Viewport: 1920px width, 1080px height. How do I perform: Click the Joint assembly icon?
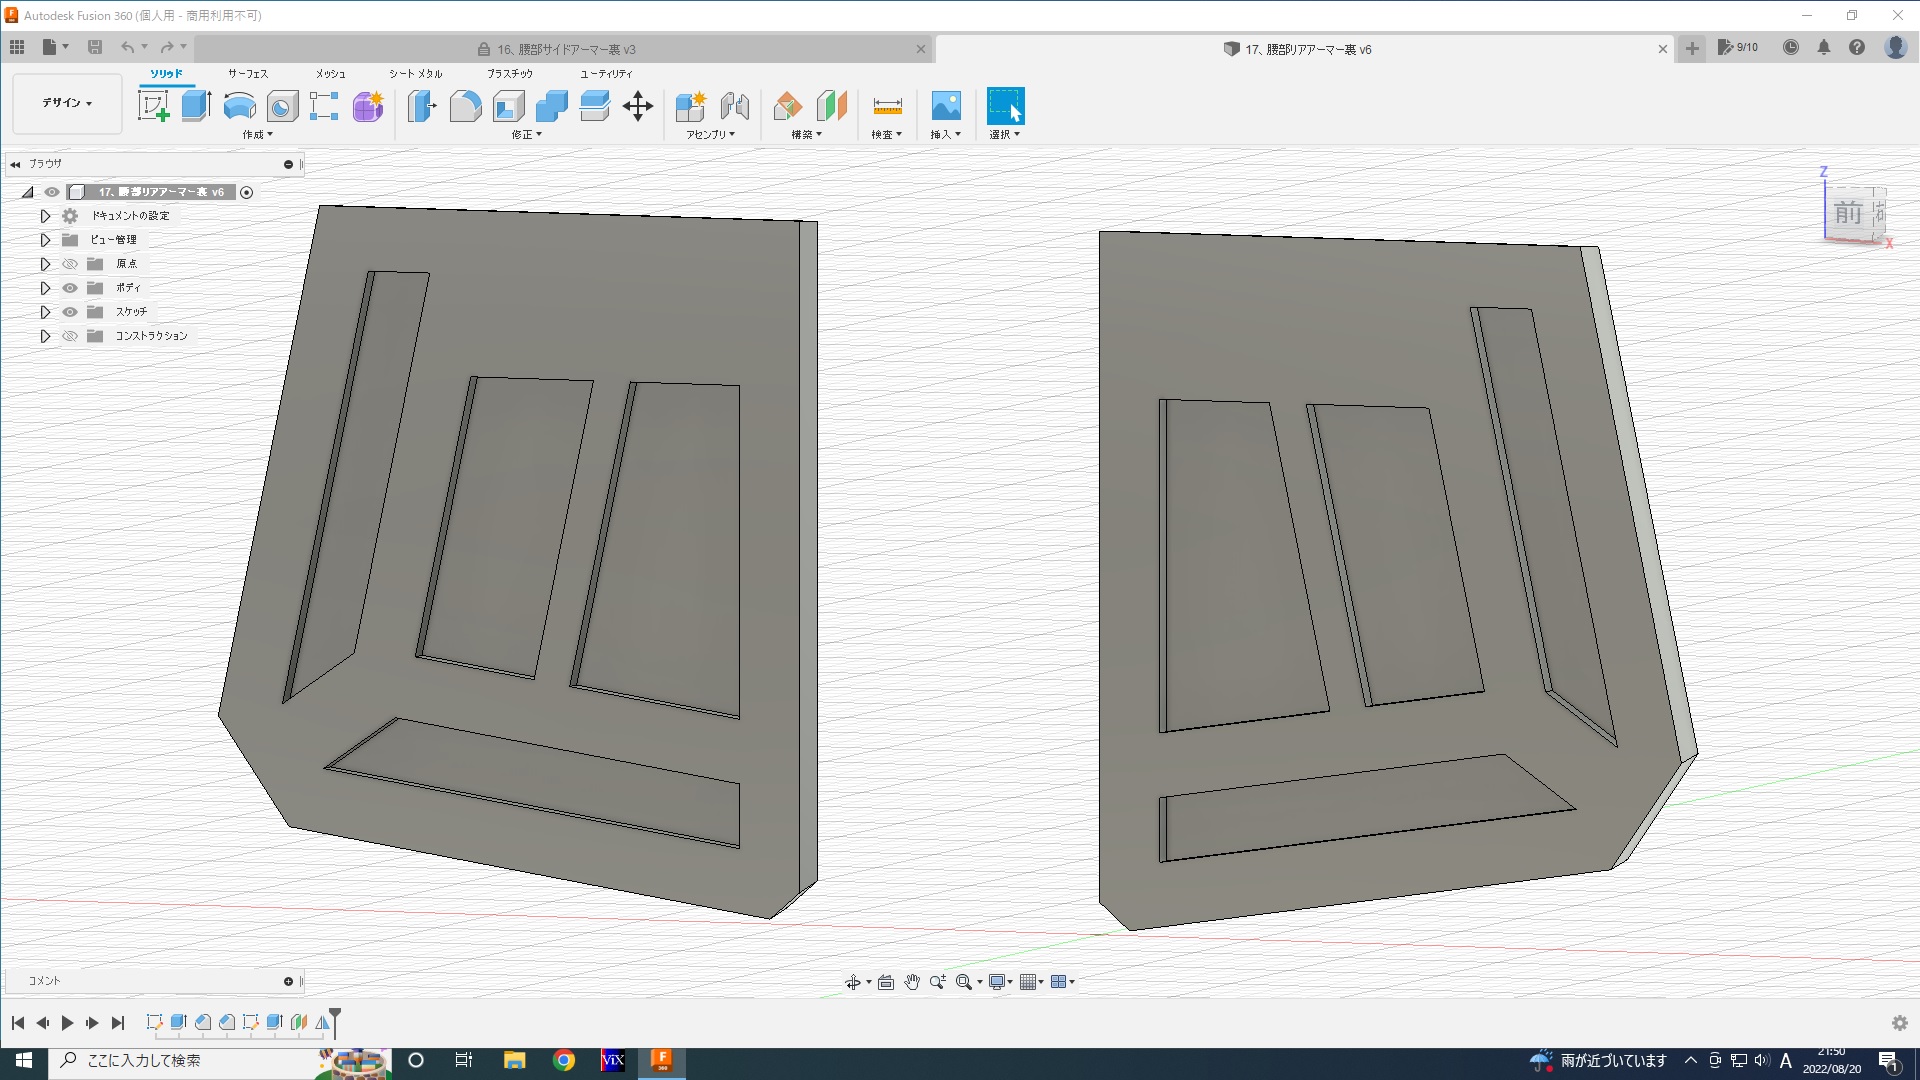pos(734,106)
